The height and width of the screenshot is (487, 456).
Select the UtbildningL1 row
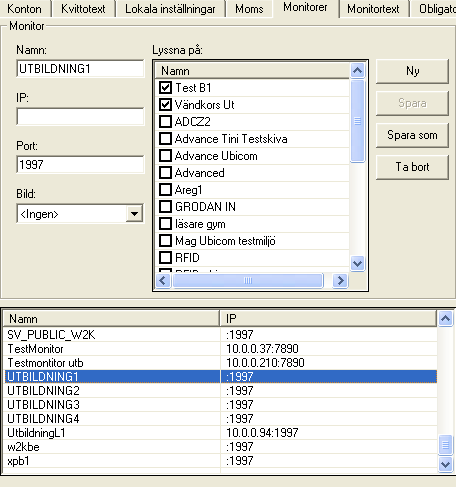tap(221, 433)
